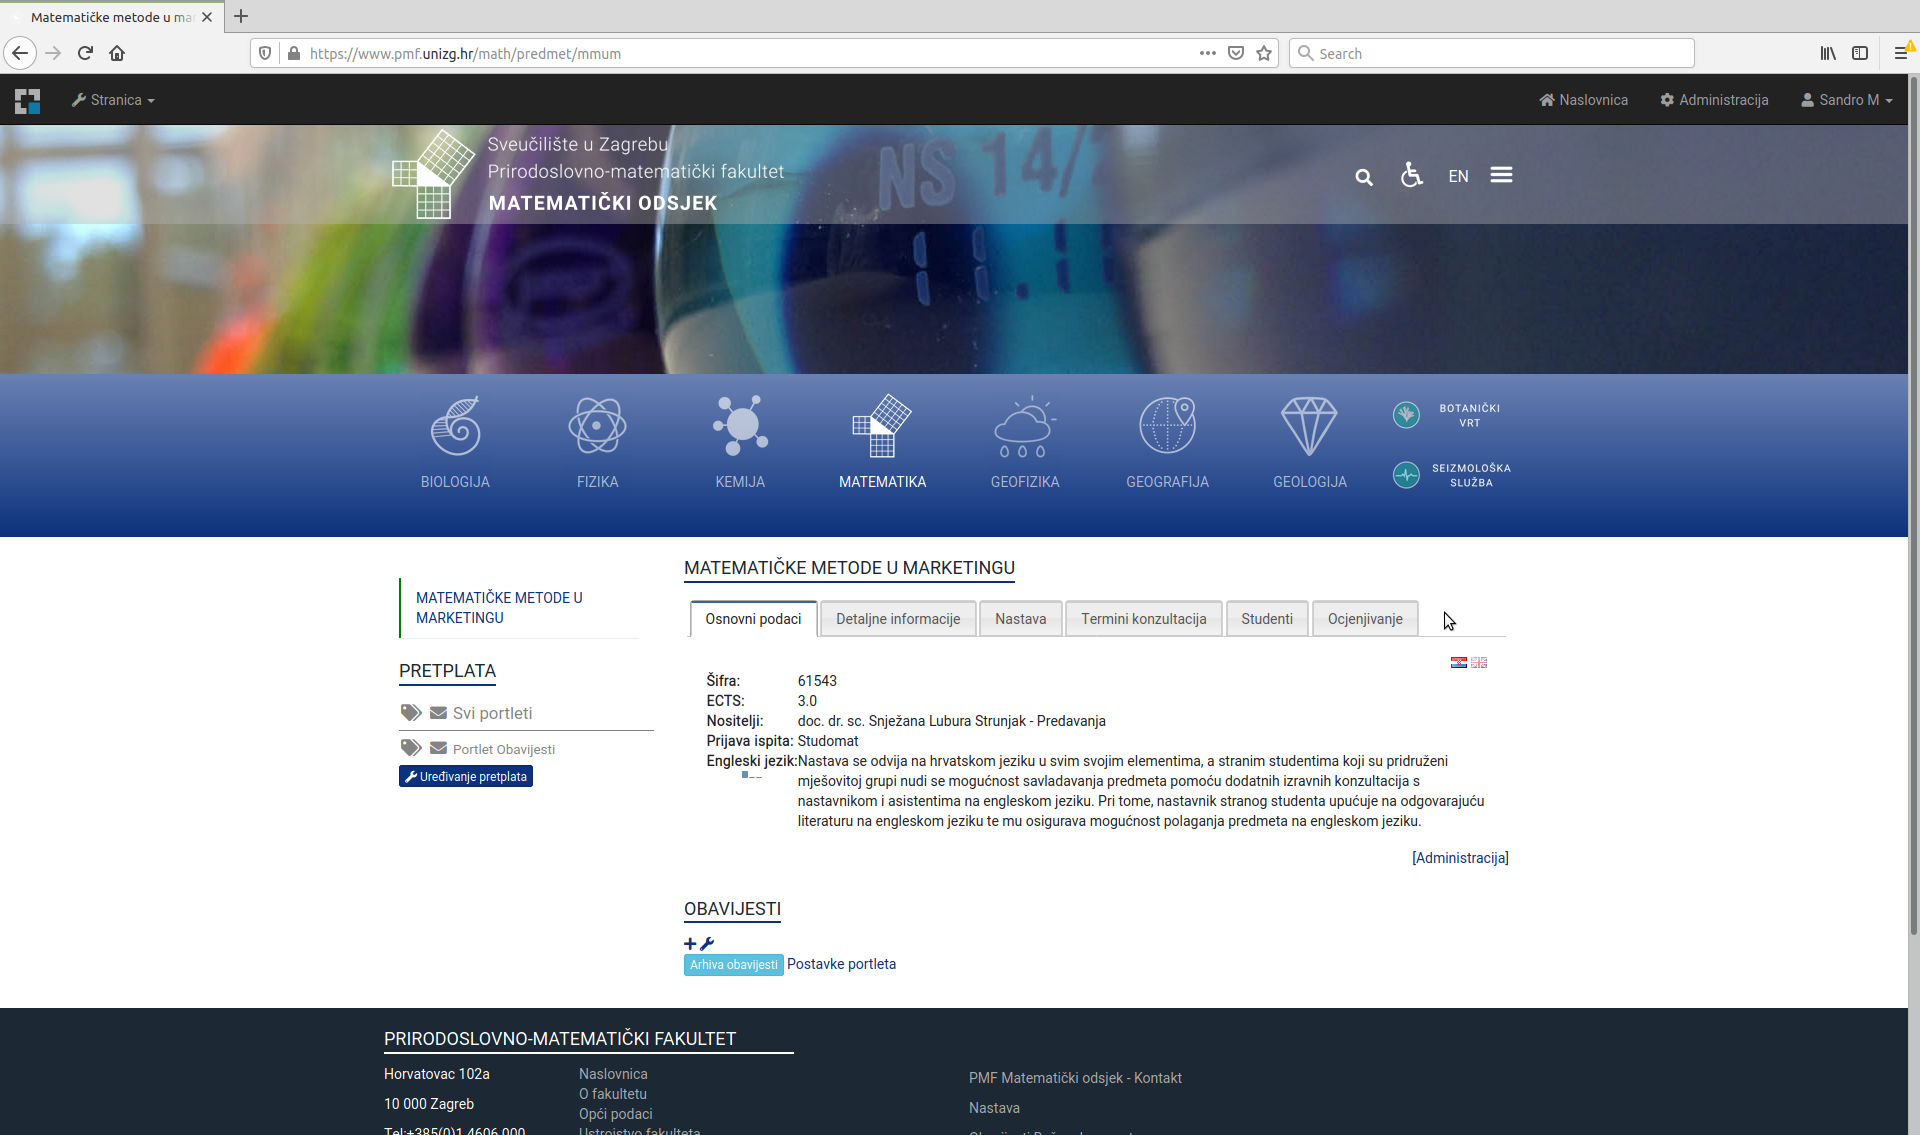
Task: Save the page to Pocket icon
Action: tap(1236, 53)
